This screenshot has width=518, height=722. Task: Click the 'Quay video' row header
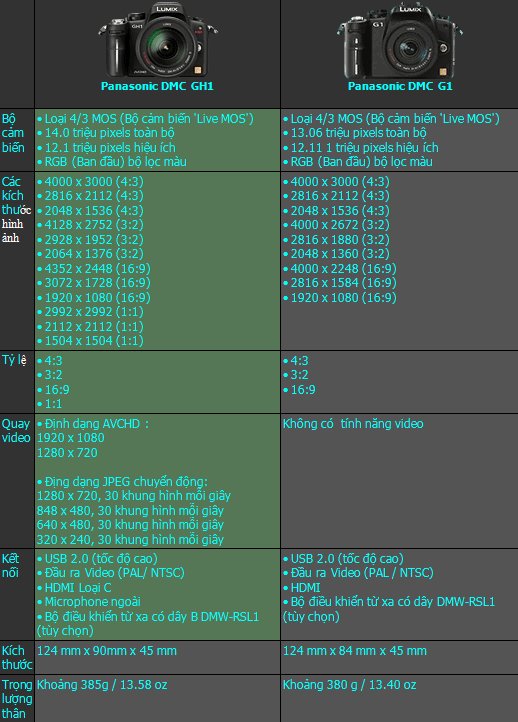coord(16,431)
